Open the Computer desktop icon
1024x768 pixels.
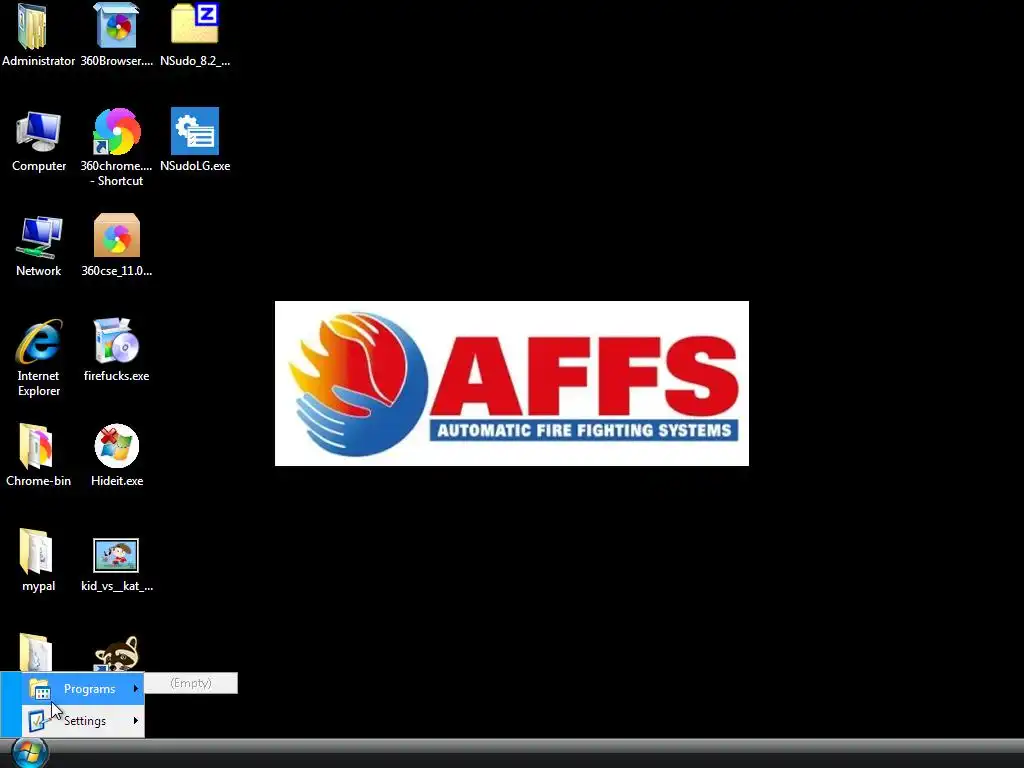39,132
